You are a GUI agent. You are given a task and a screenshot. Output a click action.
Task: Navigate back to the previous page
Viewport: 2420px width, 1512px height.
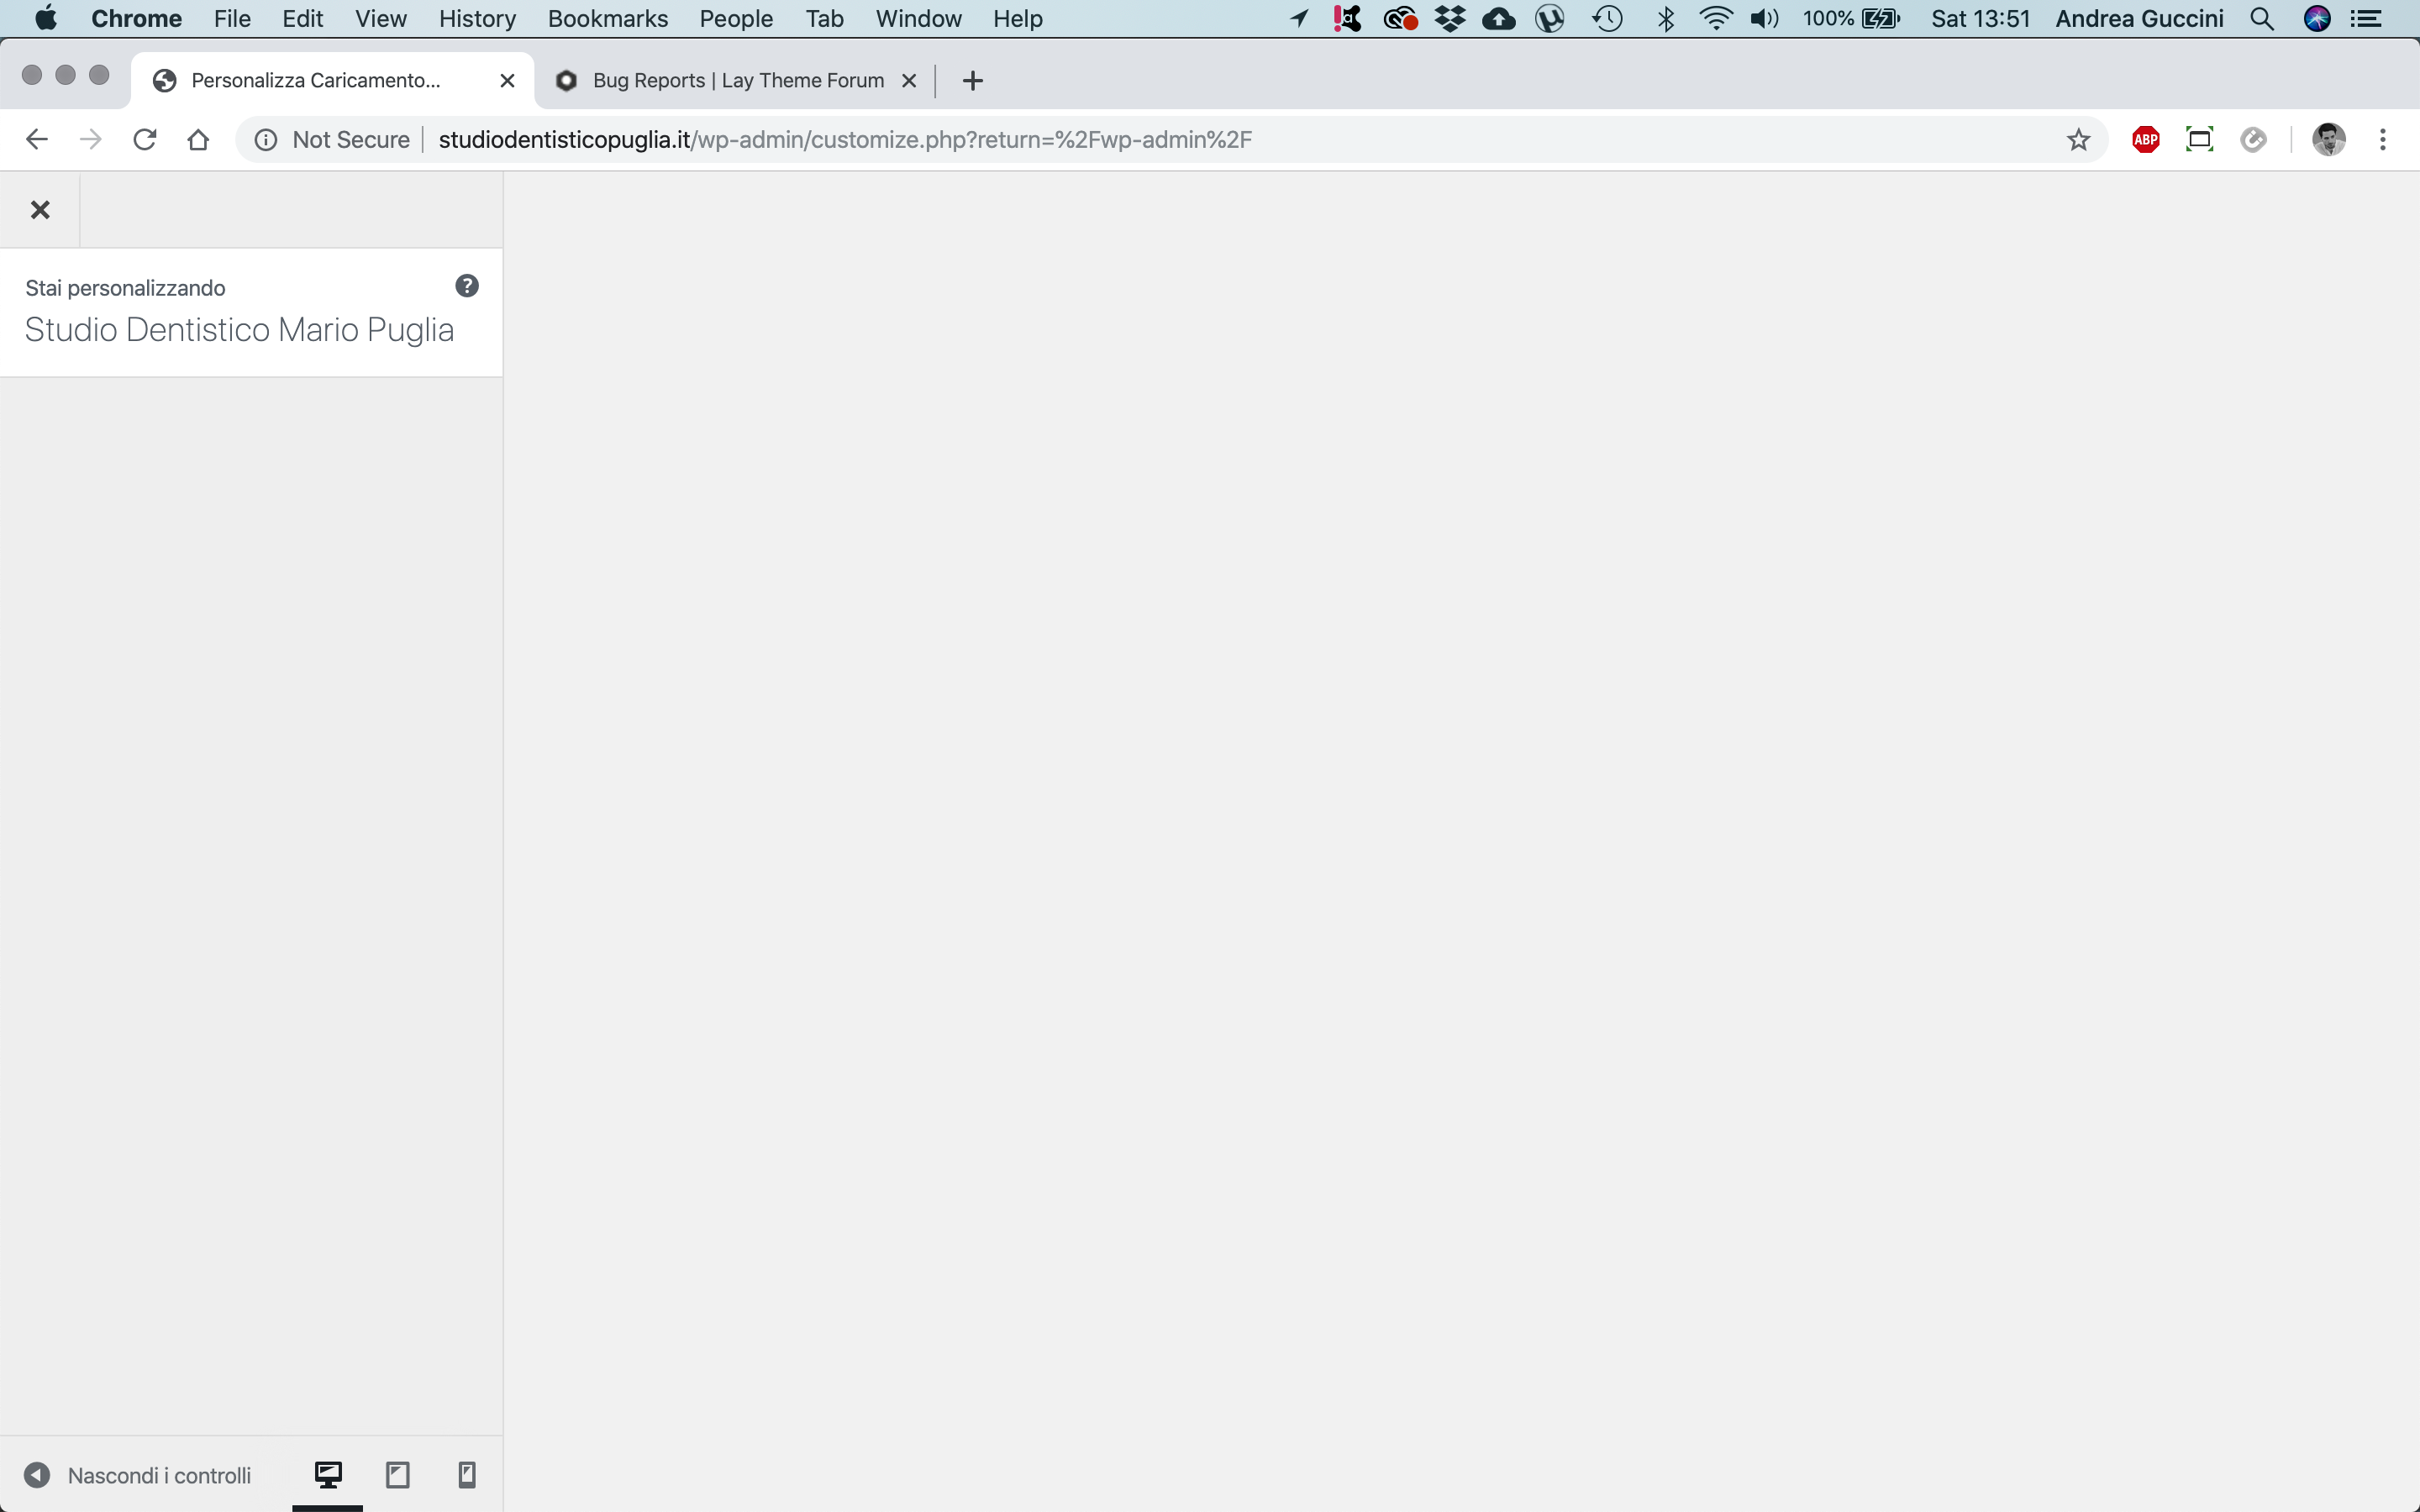point(37,140)
